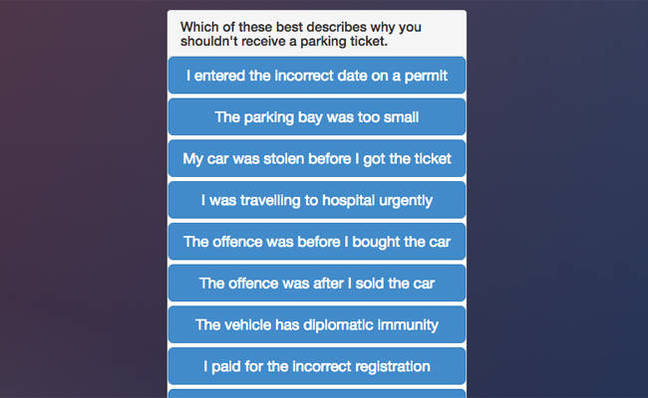Choose "The parking bay was too small" option
648x398 pixels.
click(317, 117)
